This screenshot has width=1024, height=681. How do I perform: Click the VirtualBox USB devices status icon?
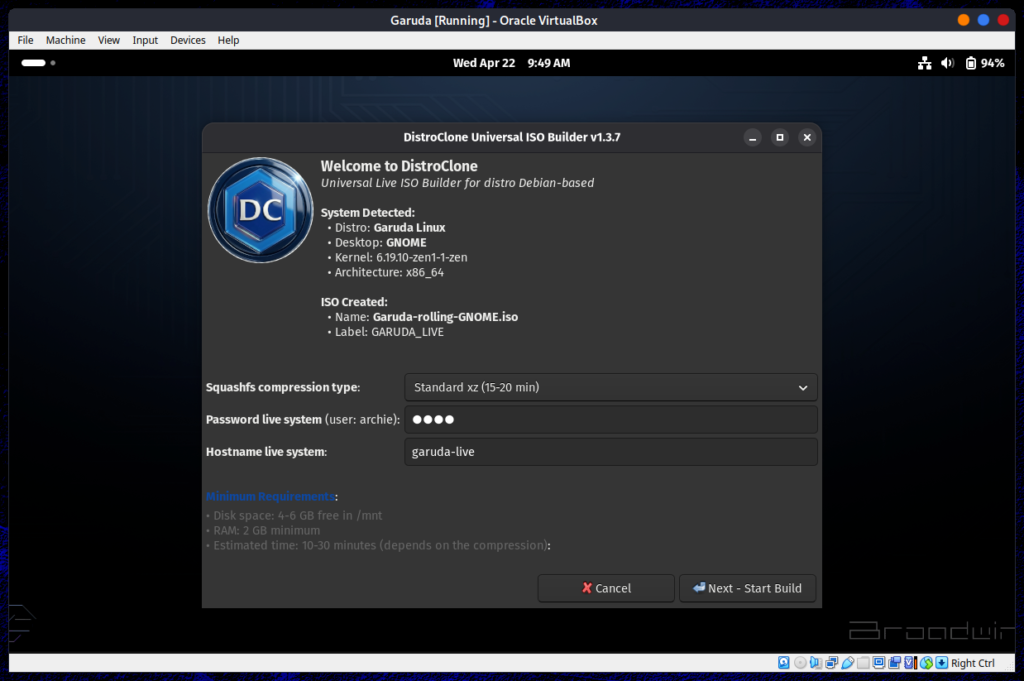click(x=845, y=663)
